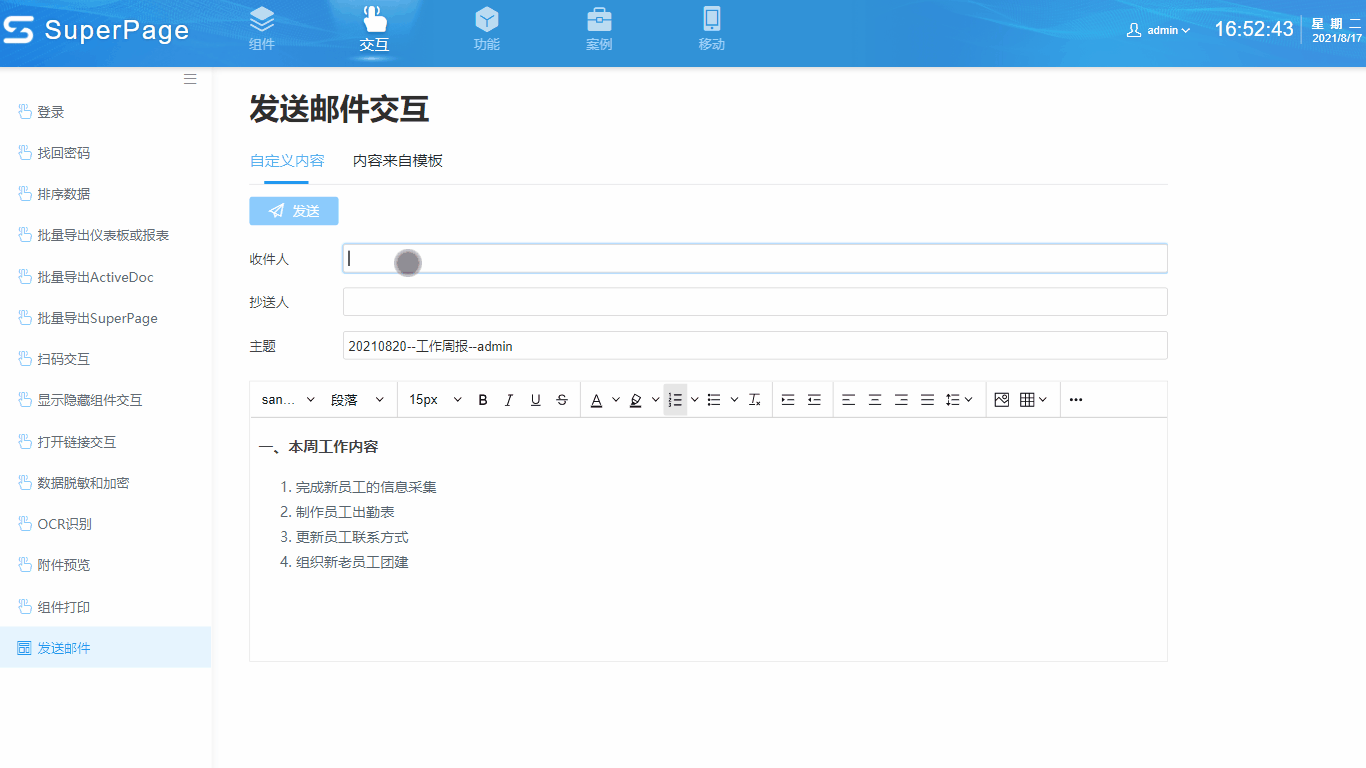Open the font color picker
The image size is (1366, 768).
(x=598, y=399)
